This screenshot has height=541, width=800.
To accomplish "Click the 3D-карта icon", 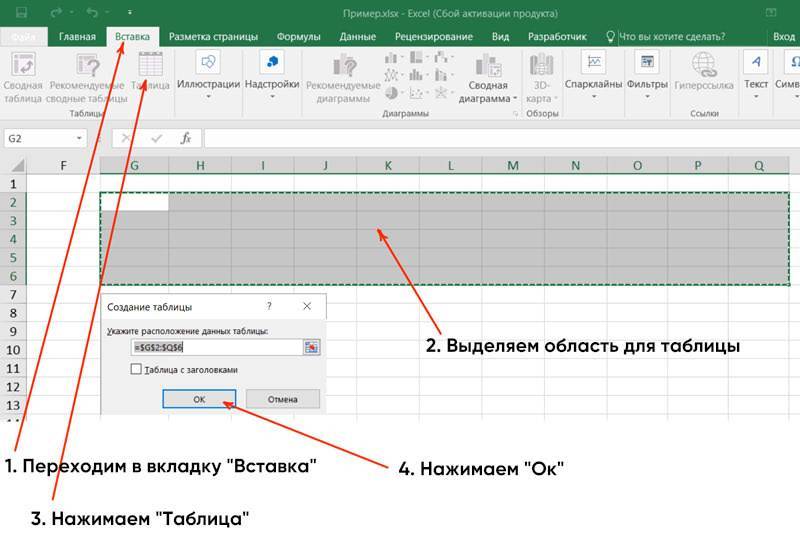I will pos(541,64).
